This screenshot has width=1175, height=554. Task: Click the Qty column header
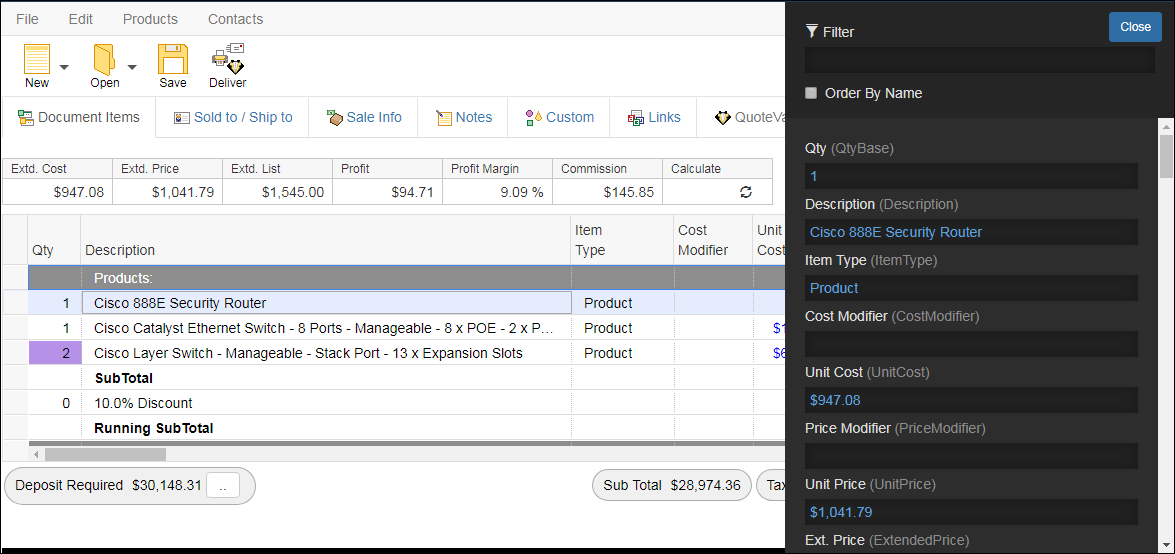coord(55,240)
